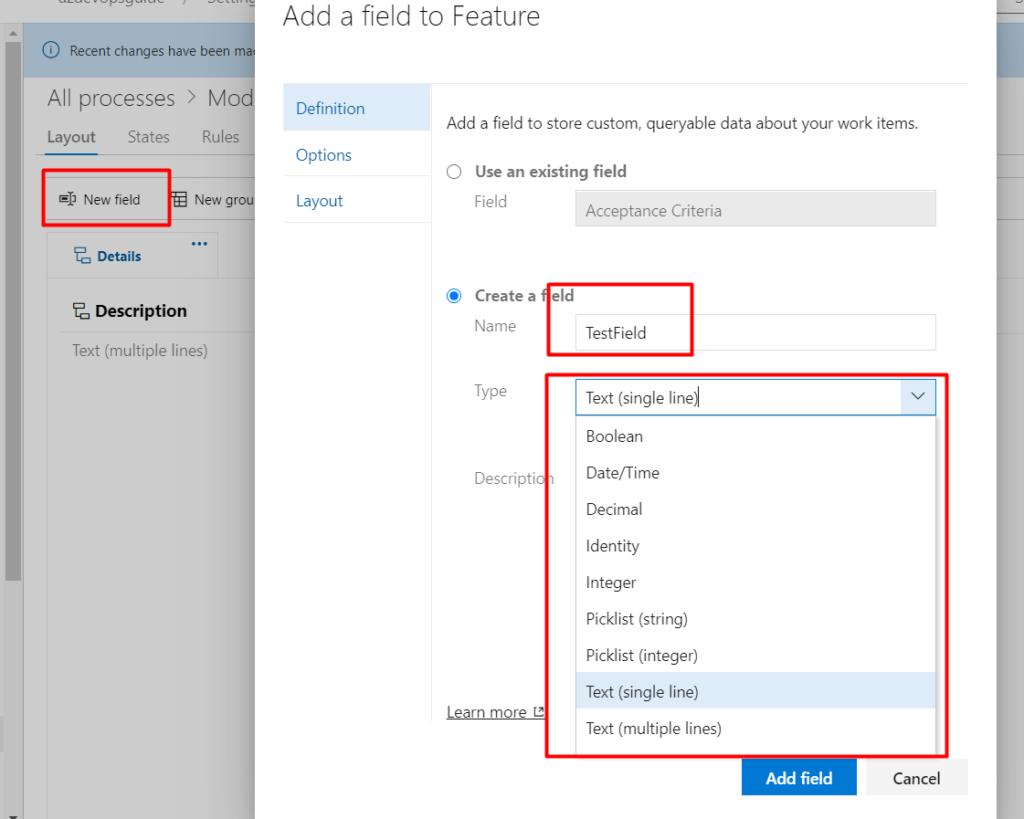
Task: Open the Rules tab
Action: (220, 137)
